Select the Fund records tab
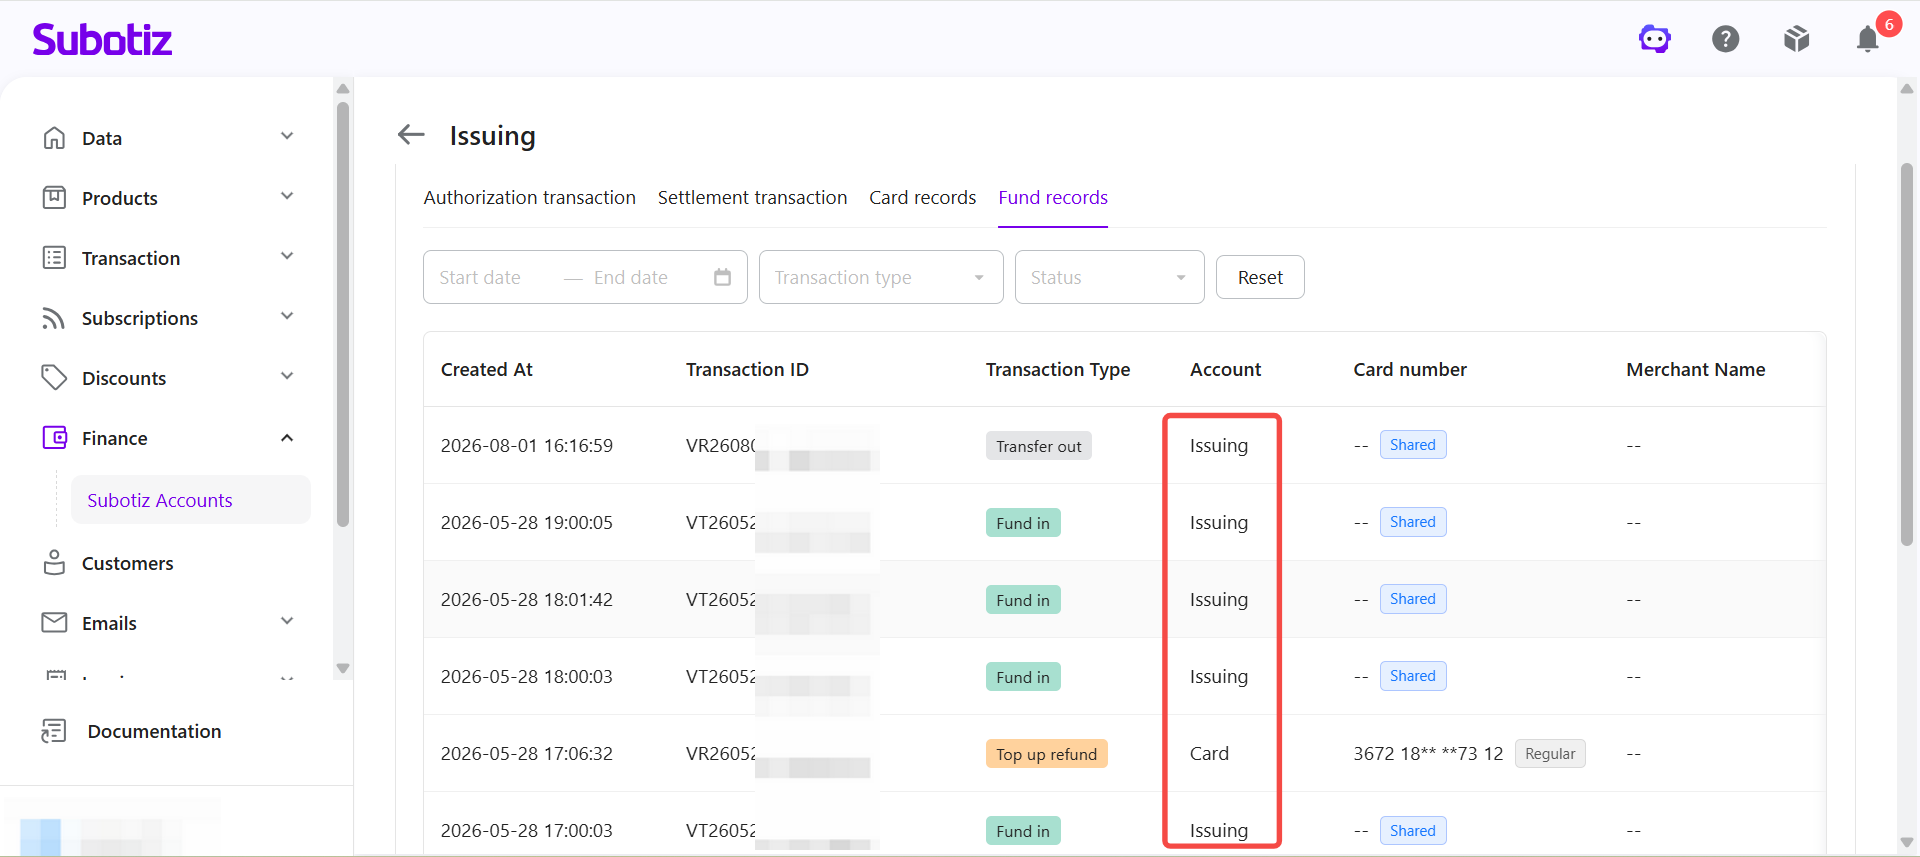The width and height of the screenshot is (1920, 857). coord(1053,198)
